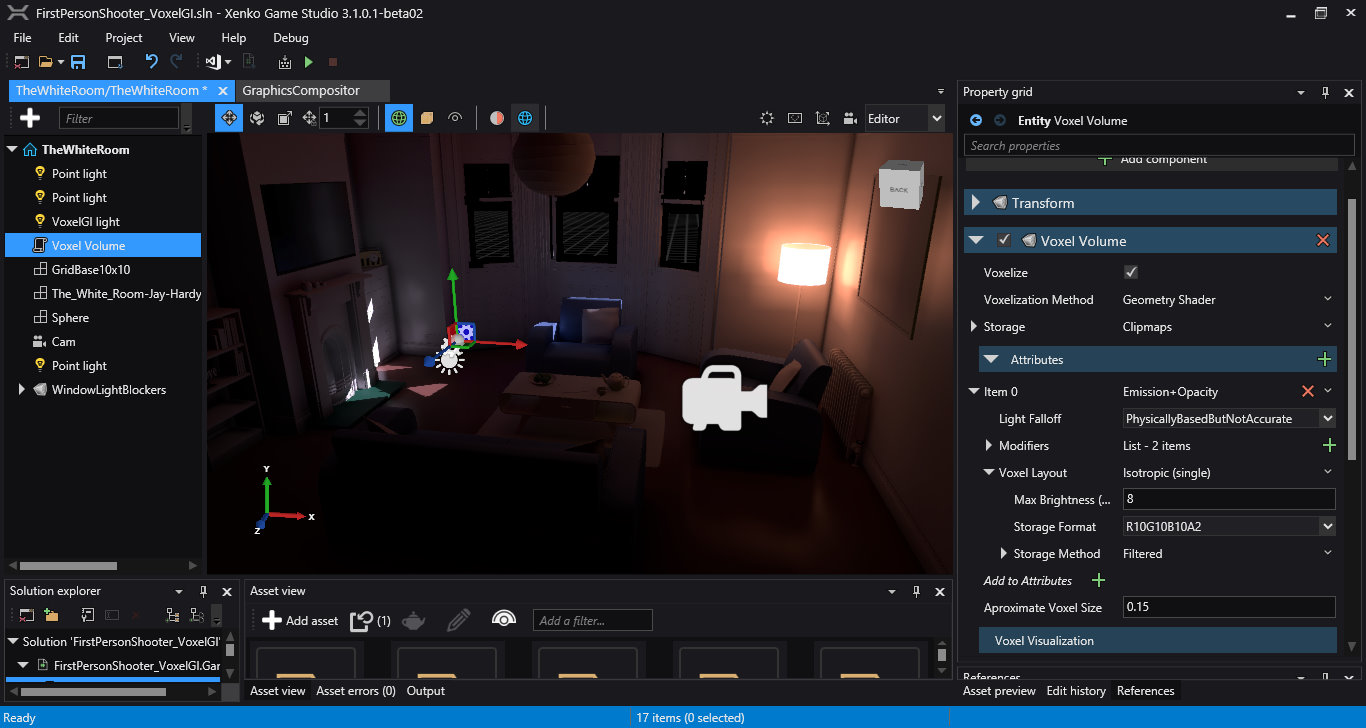Click the Max Brightness value field
The width and height of the screenshot is (1366, 728).
pyautogui.click(x=1228, y=499)
